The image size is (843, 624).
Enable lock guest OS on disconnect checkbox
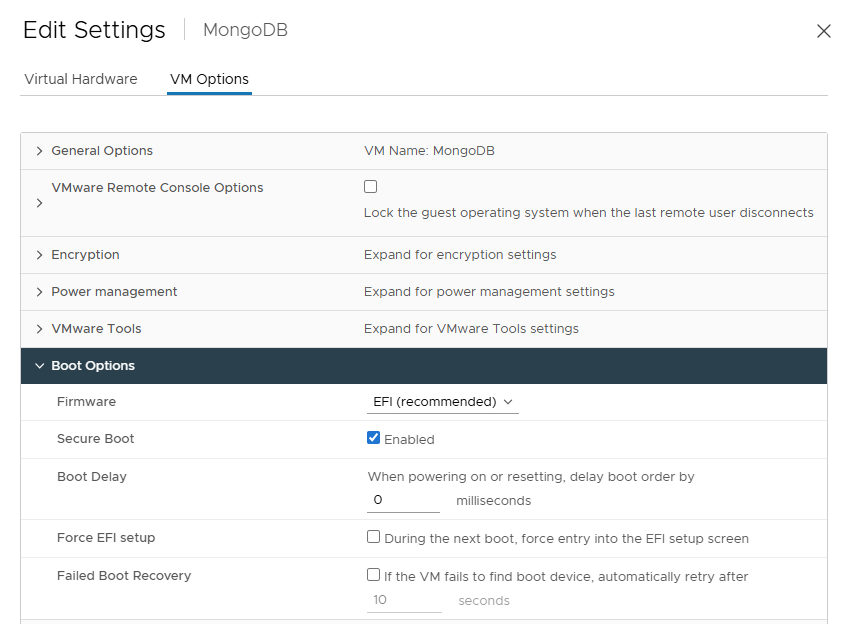point(370,187)
